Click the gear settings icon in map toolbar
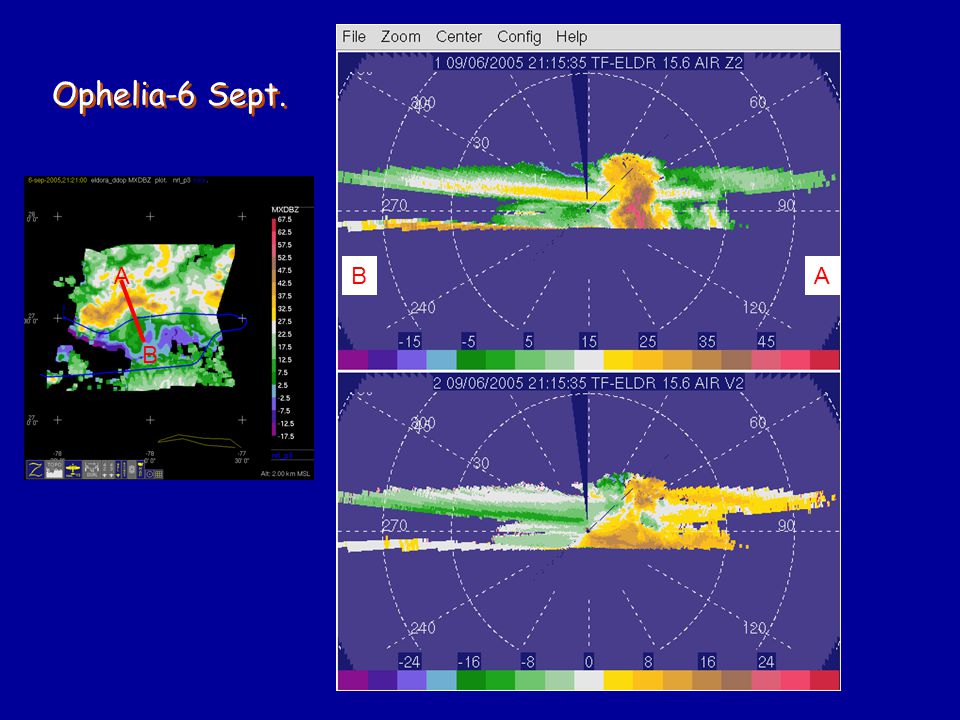The width and height of the screenshot is (960, 720). pos(132,470)
